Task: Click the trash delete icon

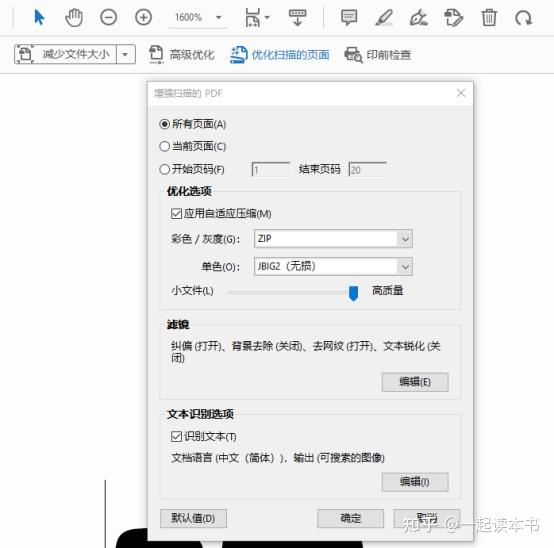Action: pos(489,17)
